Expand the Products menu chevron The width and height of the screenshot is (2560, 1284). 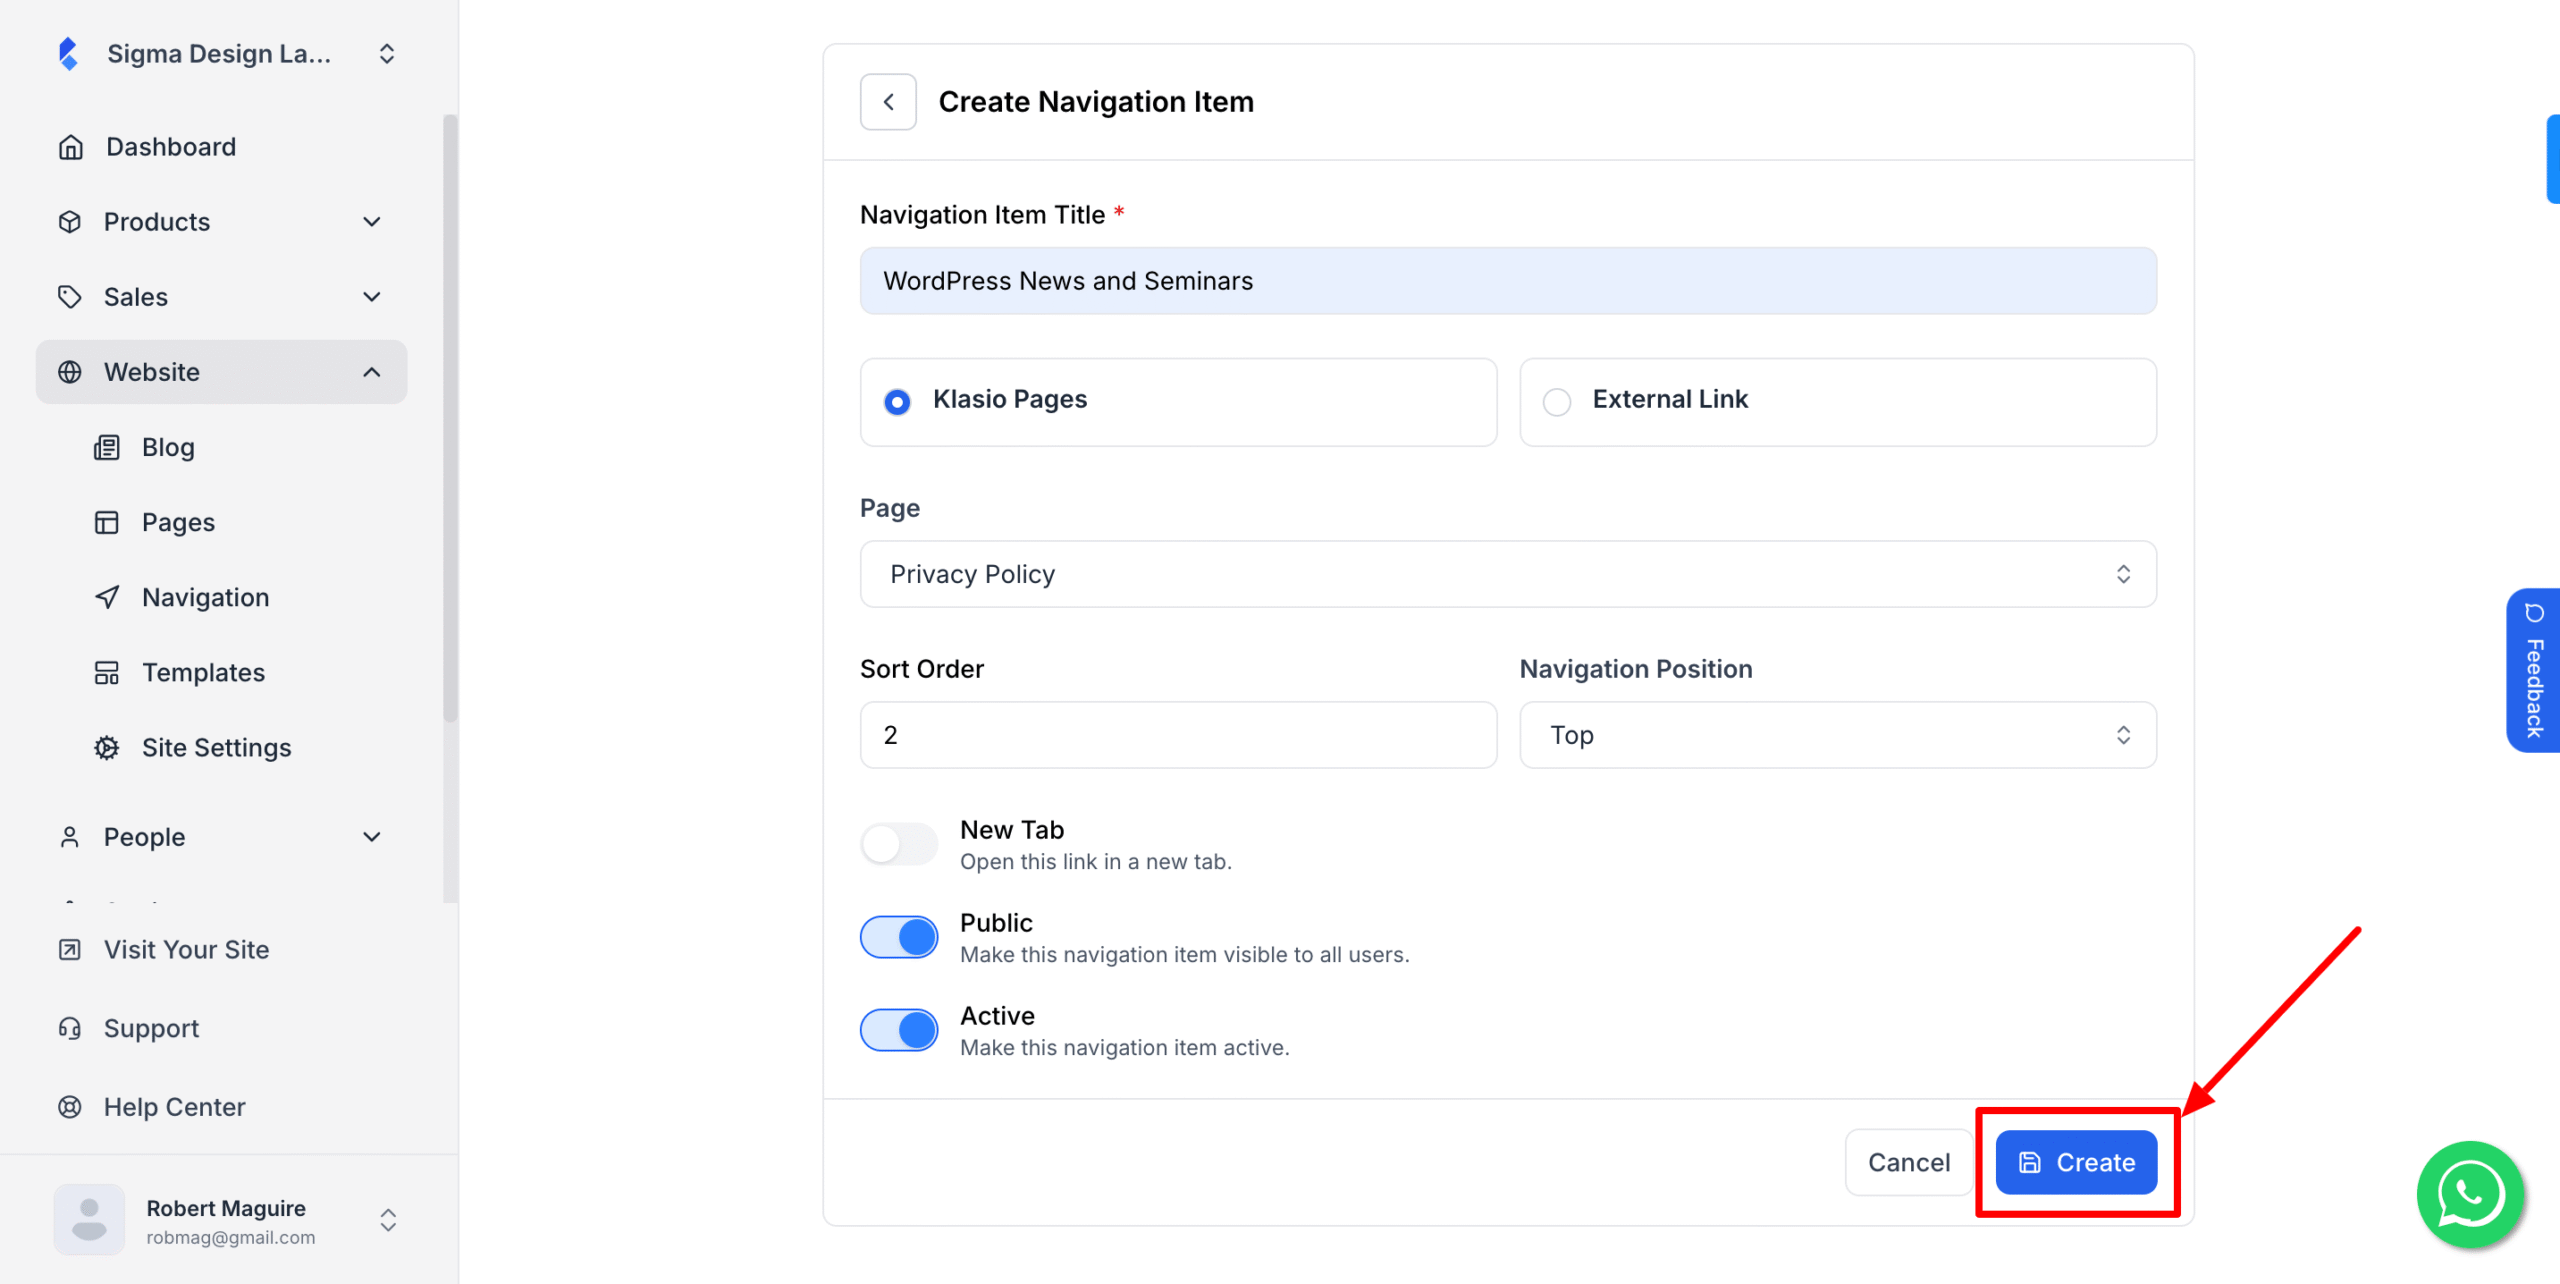pyautogui.click(x=372, y=222)
